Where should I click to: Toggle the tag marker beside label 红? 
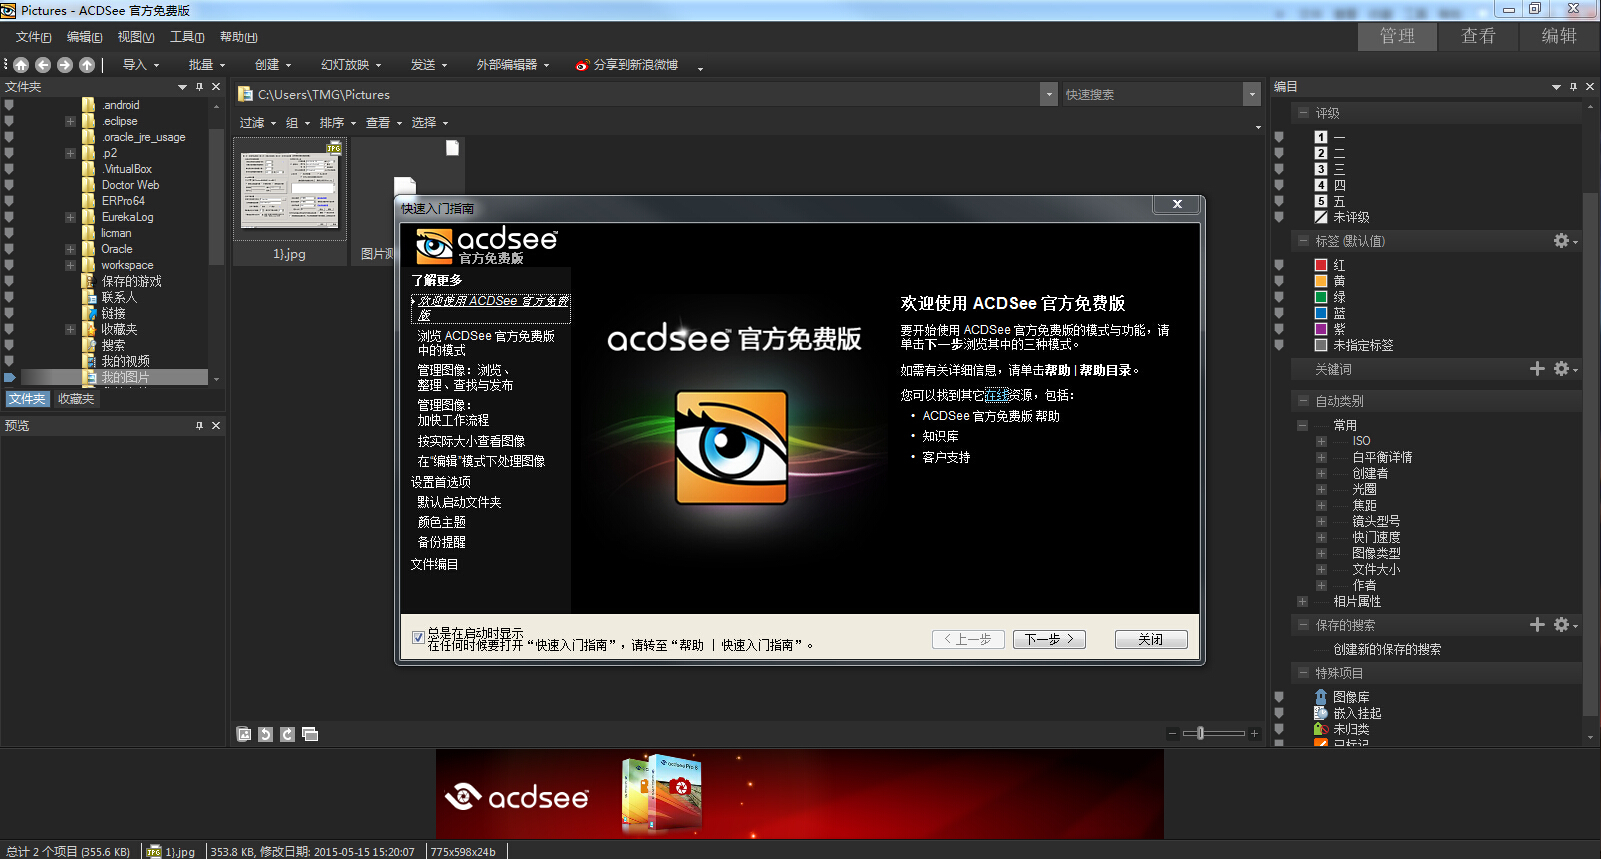1279,265
